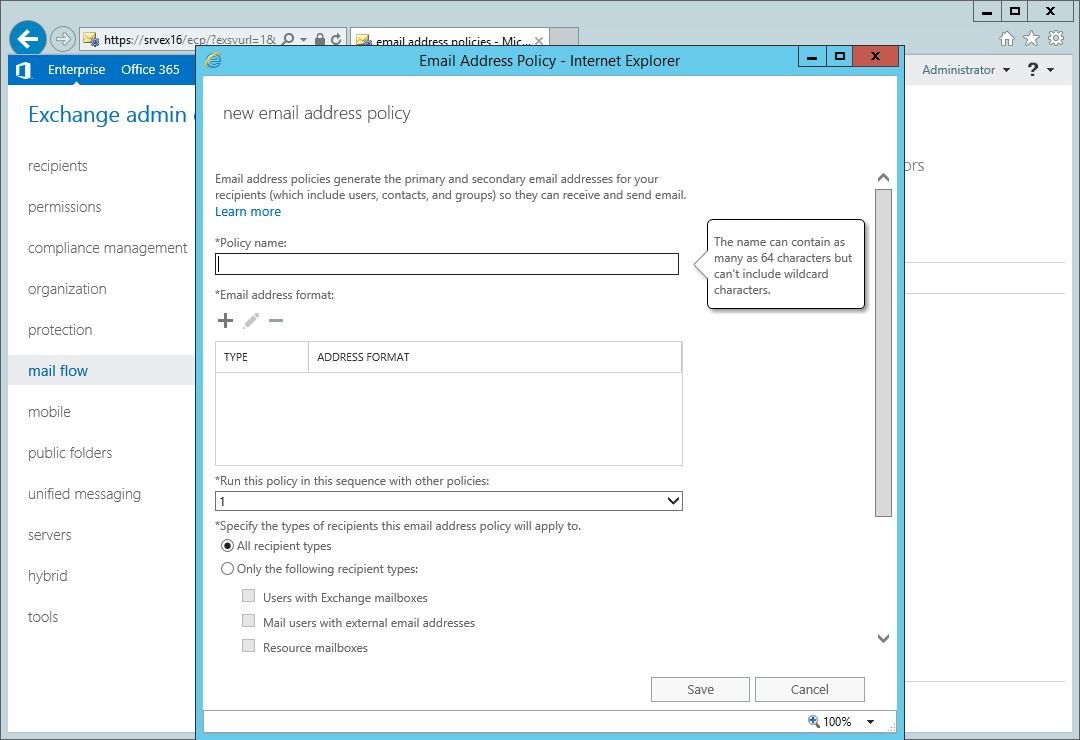
Task: Go to the browser home icon
Action: pyautogui.click(x=1007, y=39)
